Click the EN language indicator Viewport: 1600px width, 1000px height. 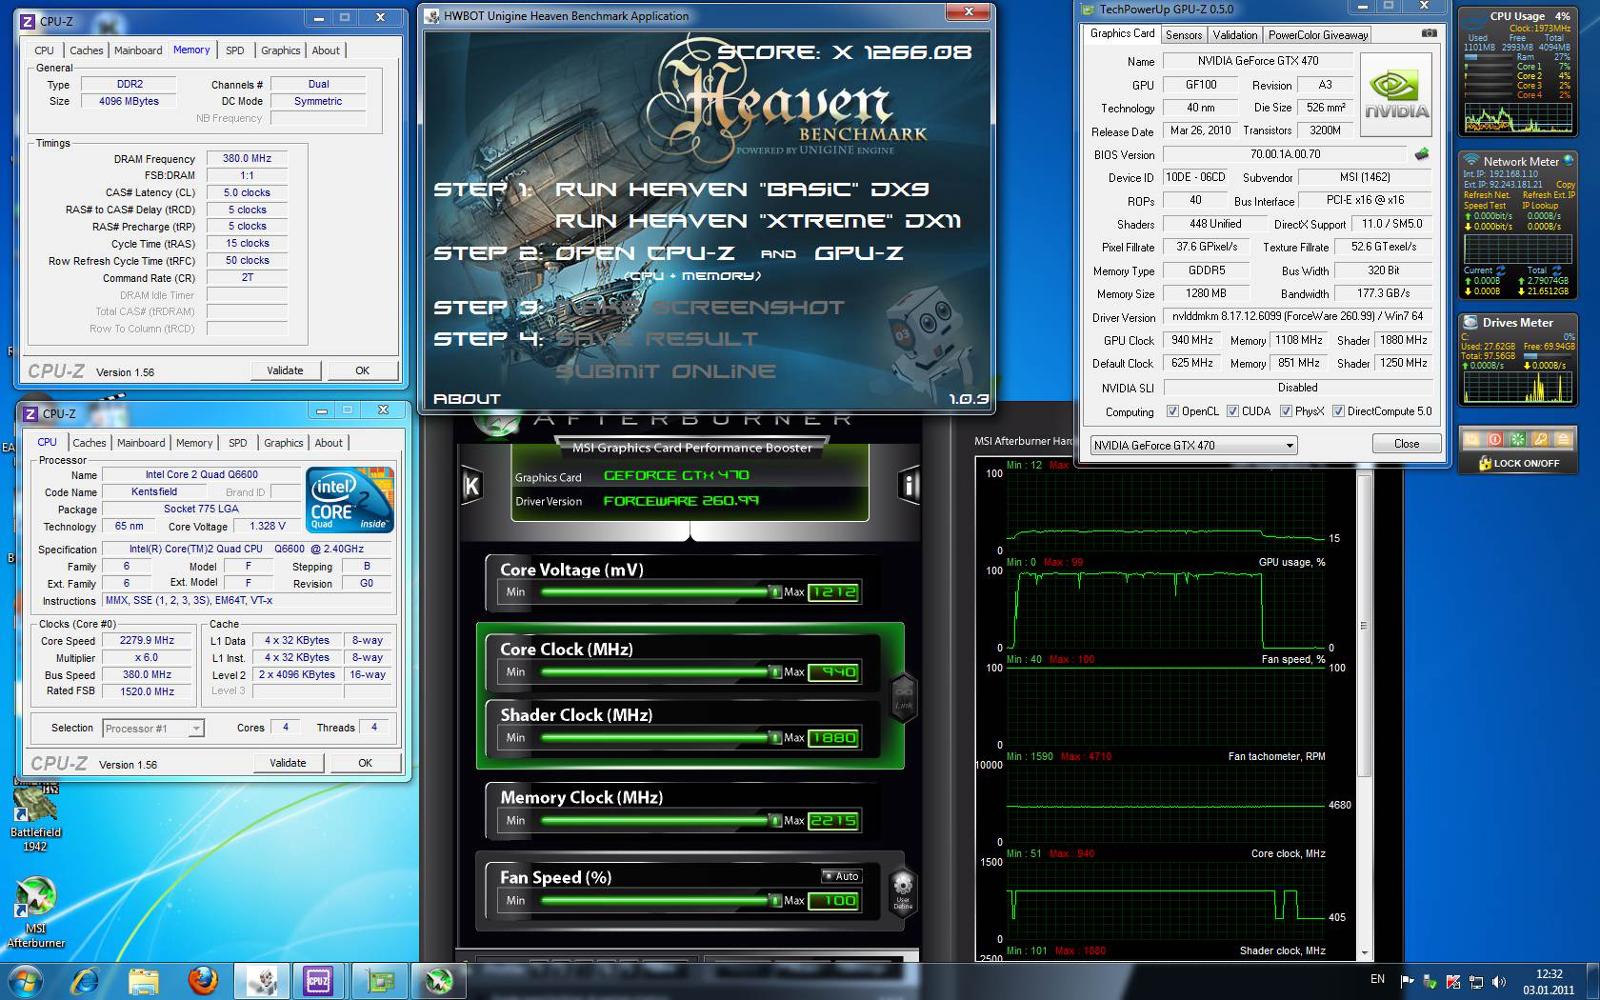coord(1378,979)
